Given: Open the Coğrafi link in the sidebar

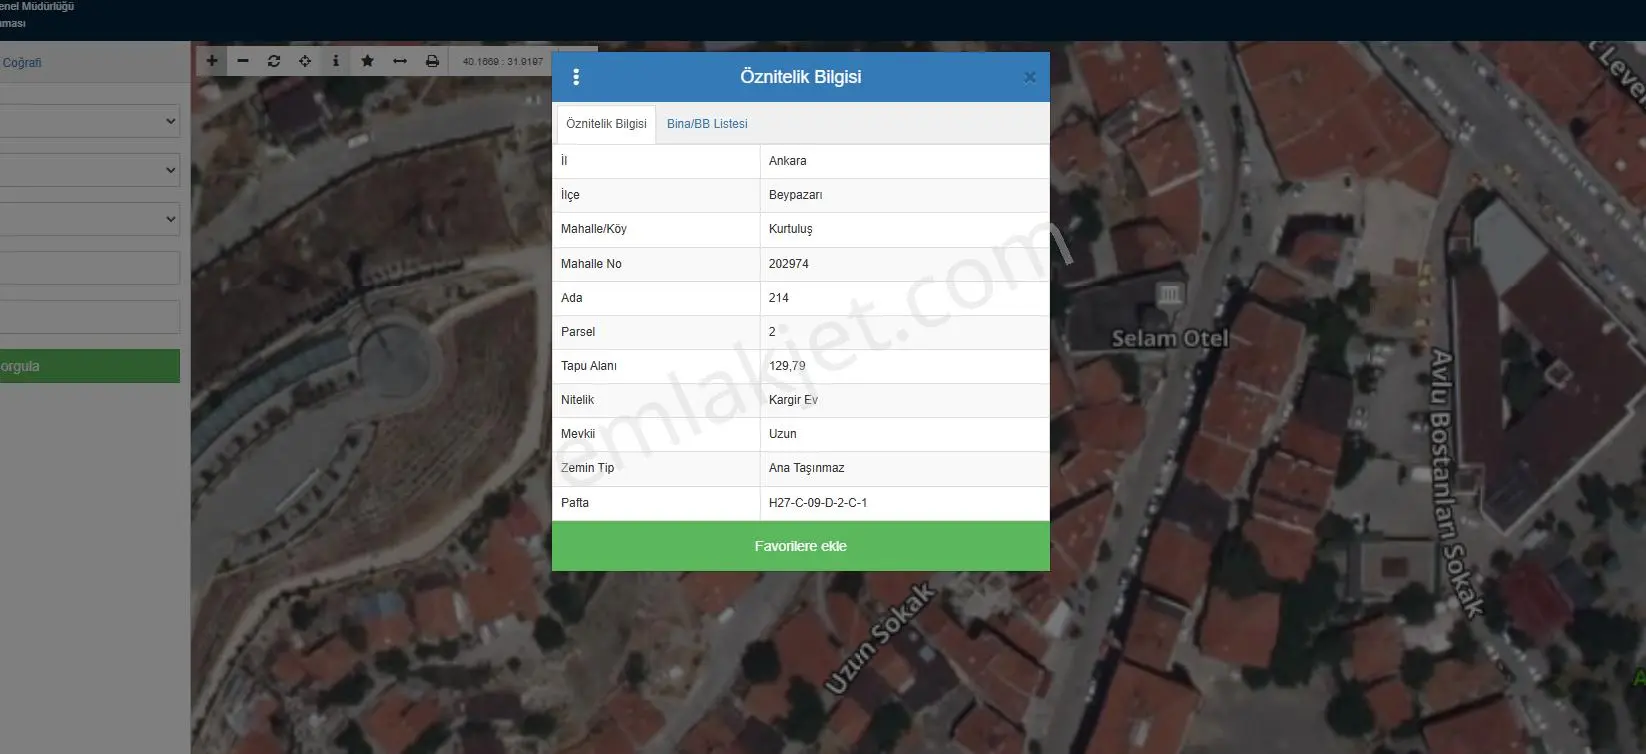Looking at the screenshot, I should click(21, 62).
